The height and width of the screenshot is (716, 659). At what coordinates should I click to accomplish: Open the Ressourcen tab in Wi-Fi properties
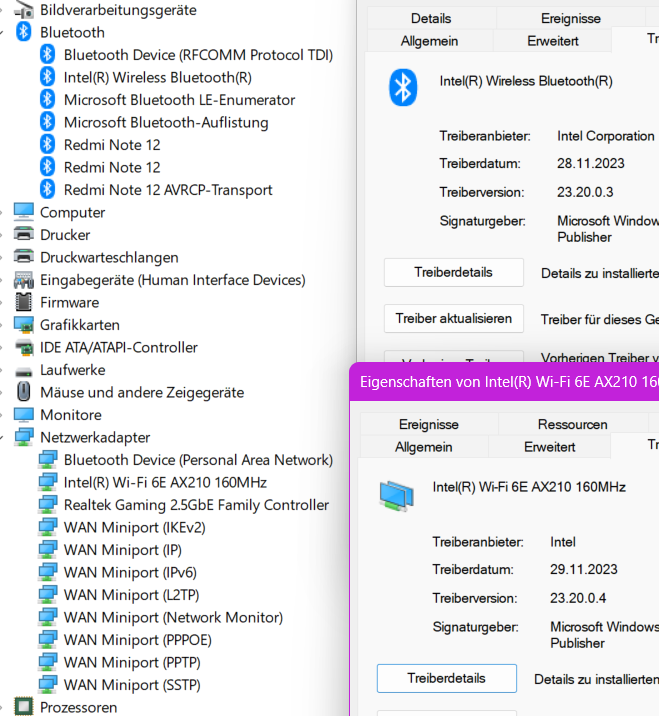pos(572,424)
